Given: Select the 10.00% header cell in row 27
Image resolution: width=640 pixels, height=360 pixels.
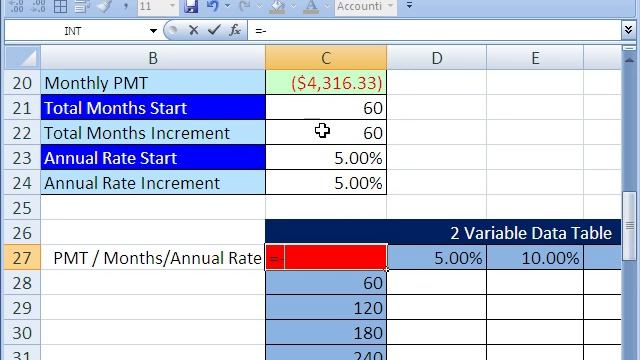Looking at the screenshot, I should coord(535,258).
